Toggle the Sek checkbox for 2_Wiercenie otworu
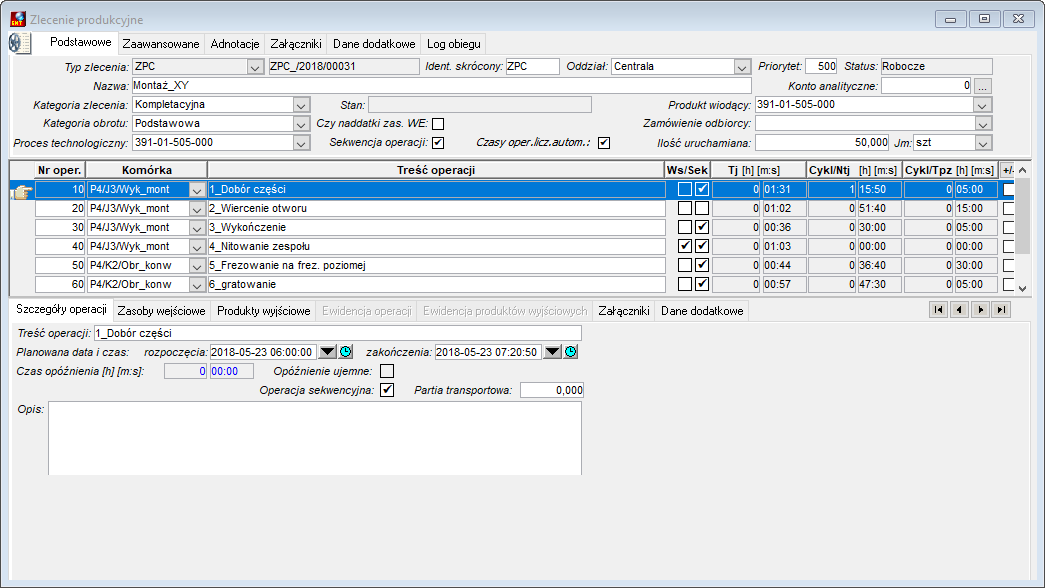This screenshot has width=1045, height=588. 702,208
